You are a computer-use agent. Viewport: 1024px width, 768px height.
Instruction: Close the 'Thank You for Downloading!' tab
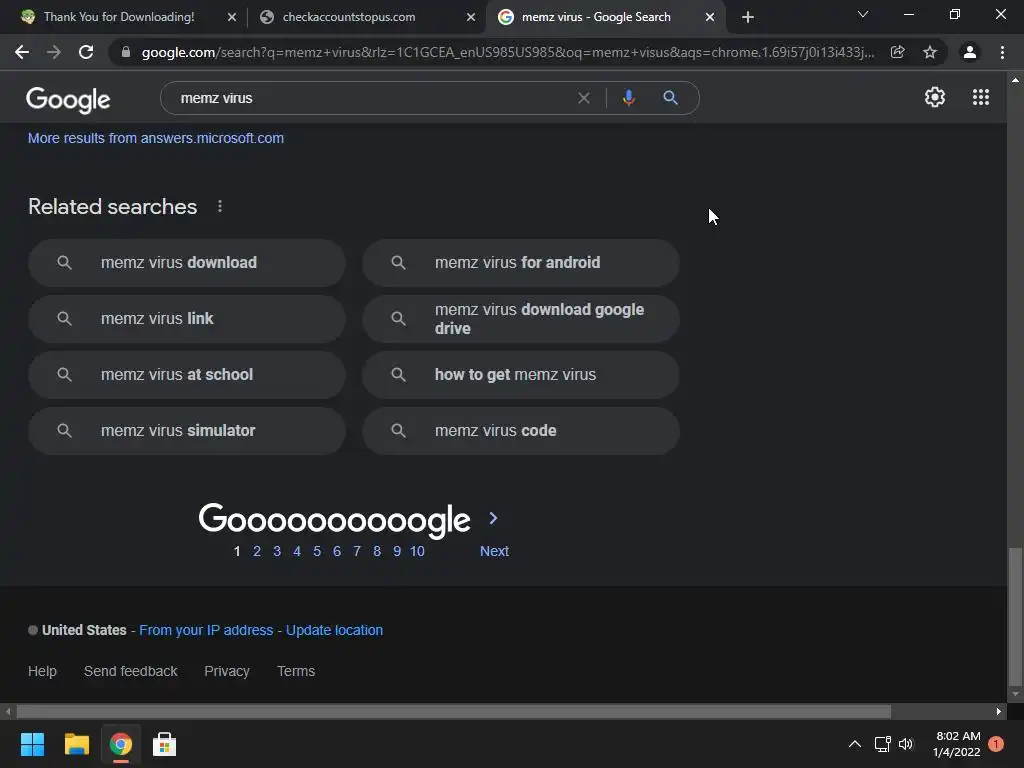click(231, 17)
